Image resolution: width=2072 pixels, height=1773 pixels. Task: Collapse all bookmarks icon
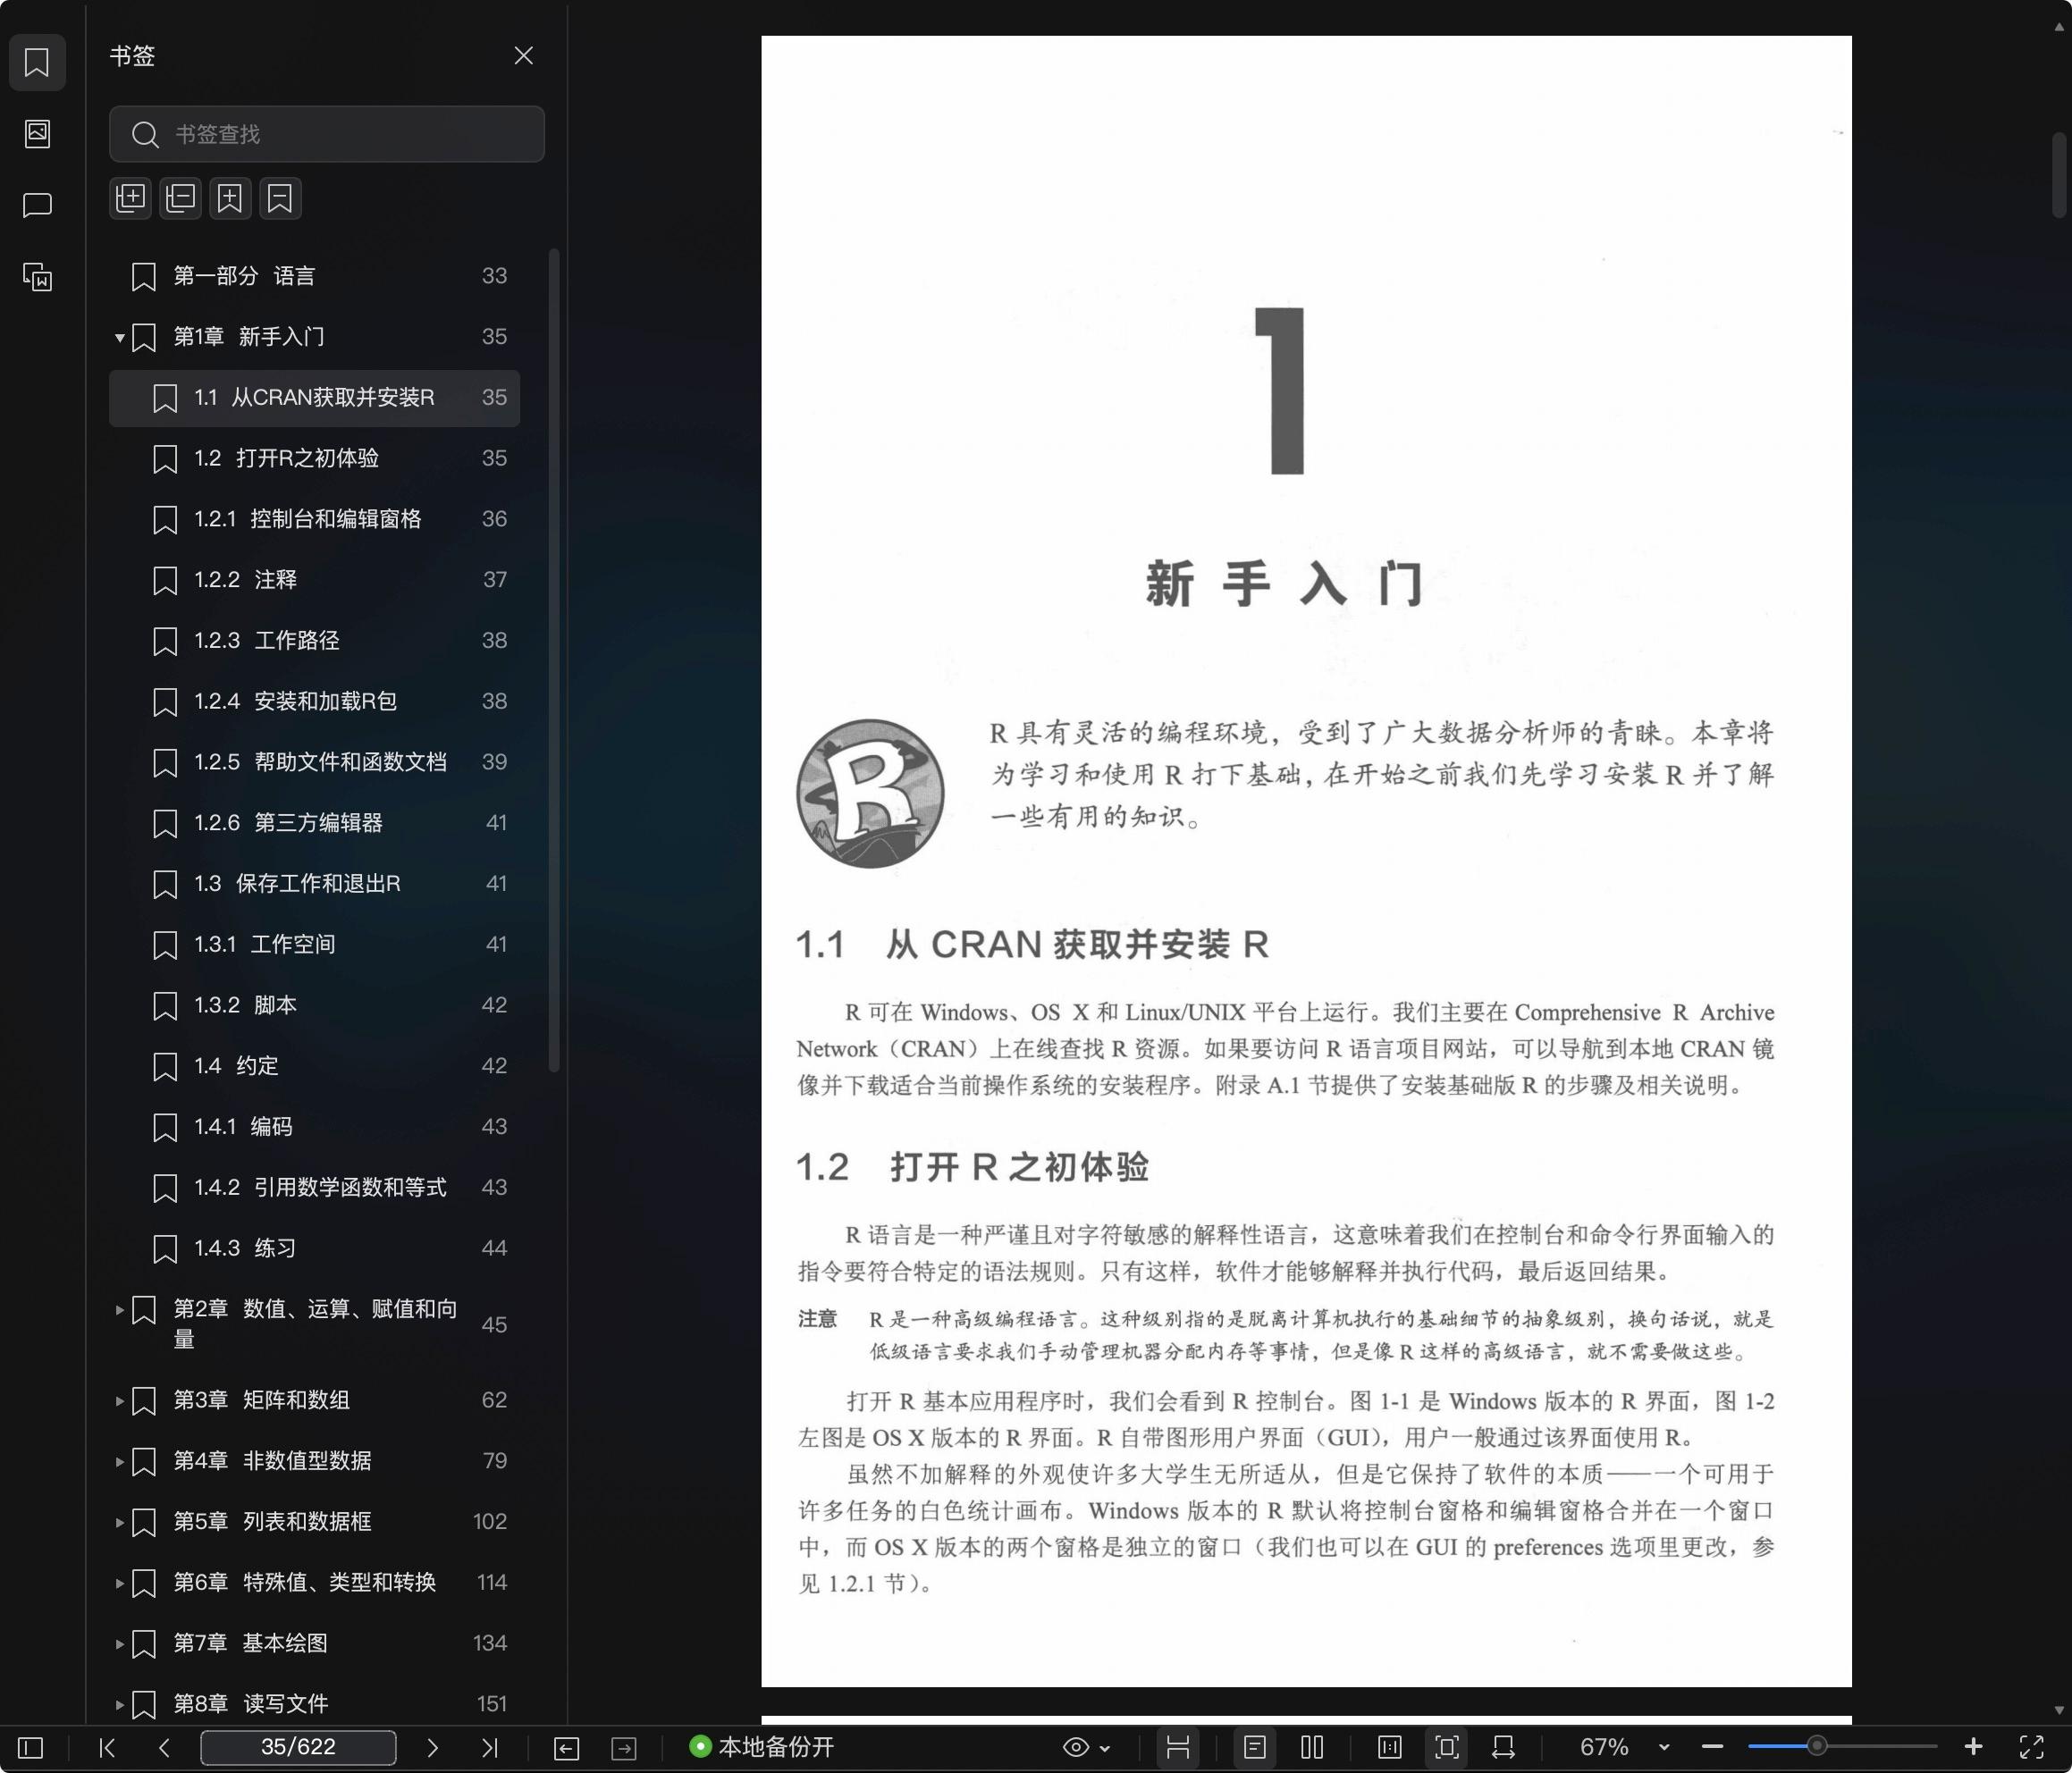coord(180,198)
